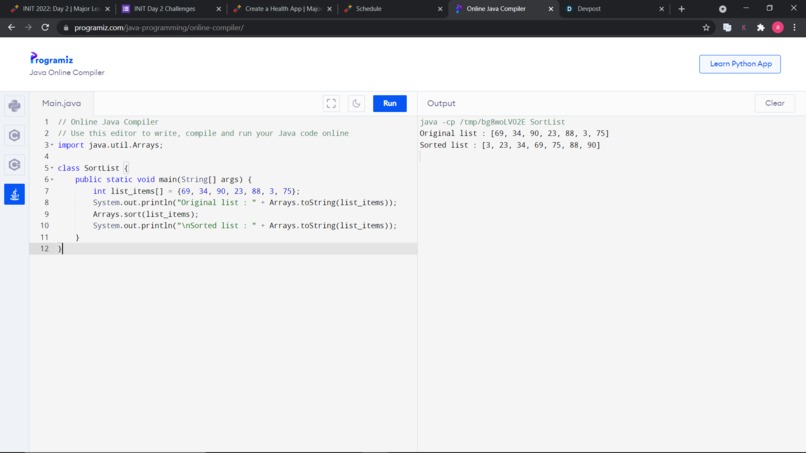Viewport: 806px width, 453px height.
Task: Click the address bar URL
Action: pyautogui.click(x=159, y=28)
